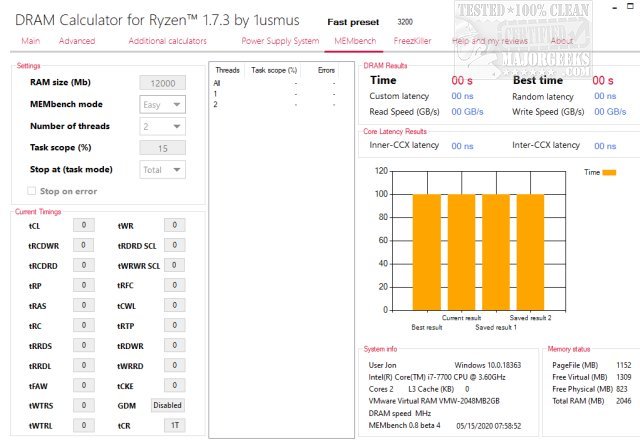The image size is (640, 448).
Task: Click the tRP timing value field
Action: tap(84, 285)
